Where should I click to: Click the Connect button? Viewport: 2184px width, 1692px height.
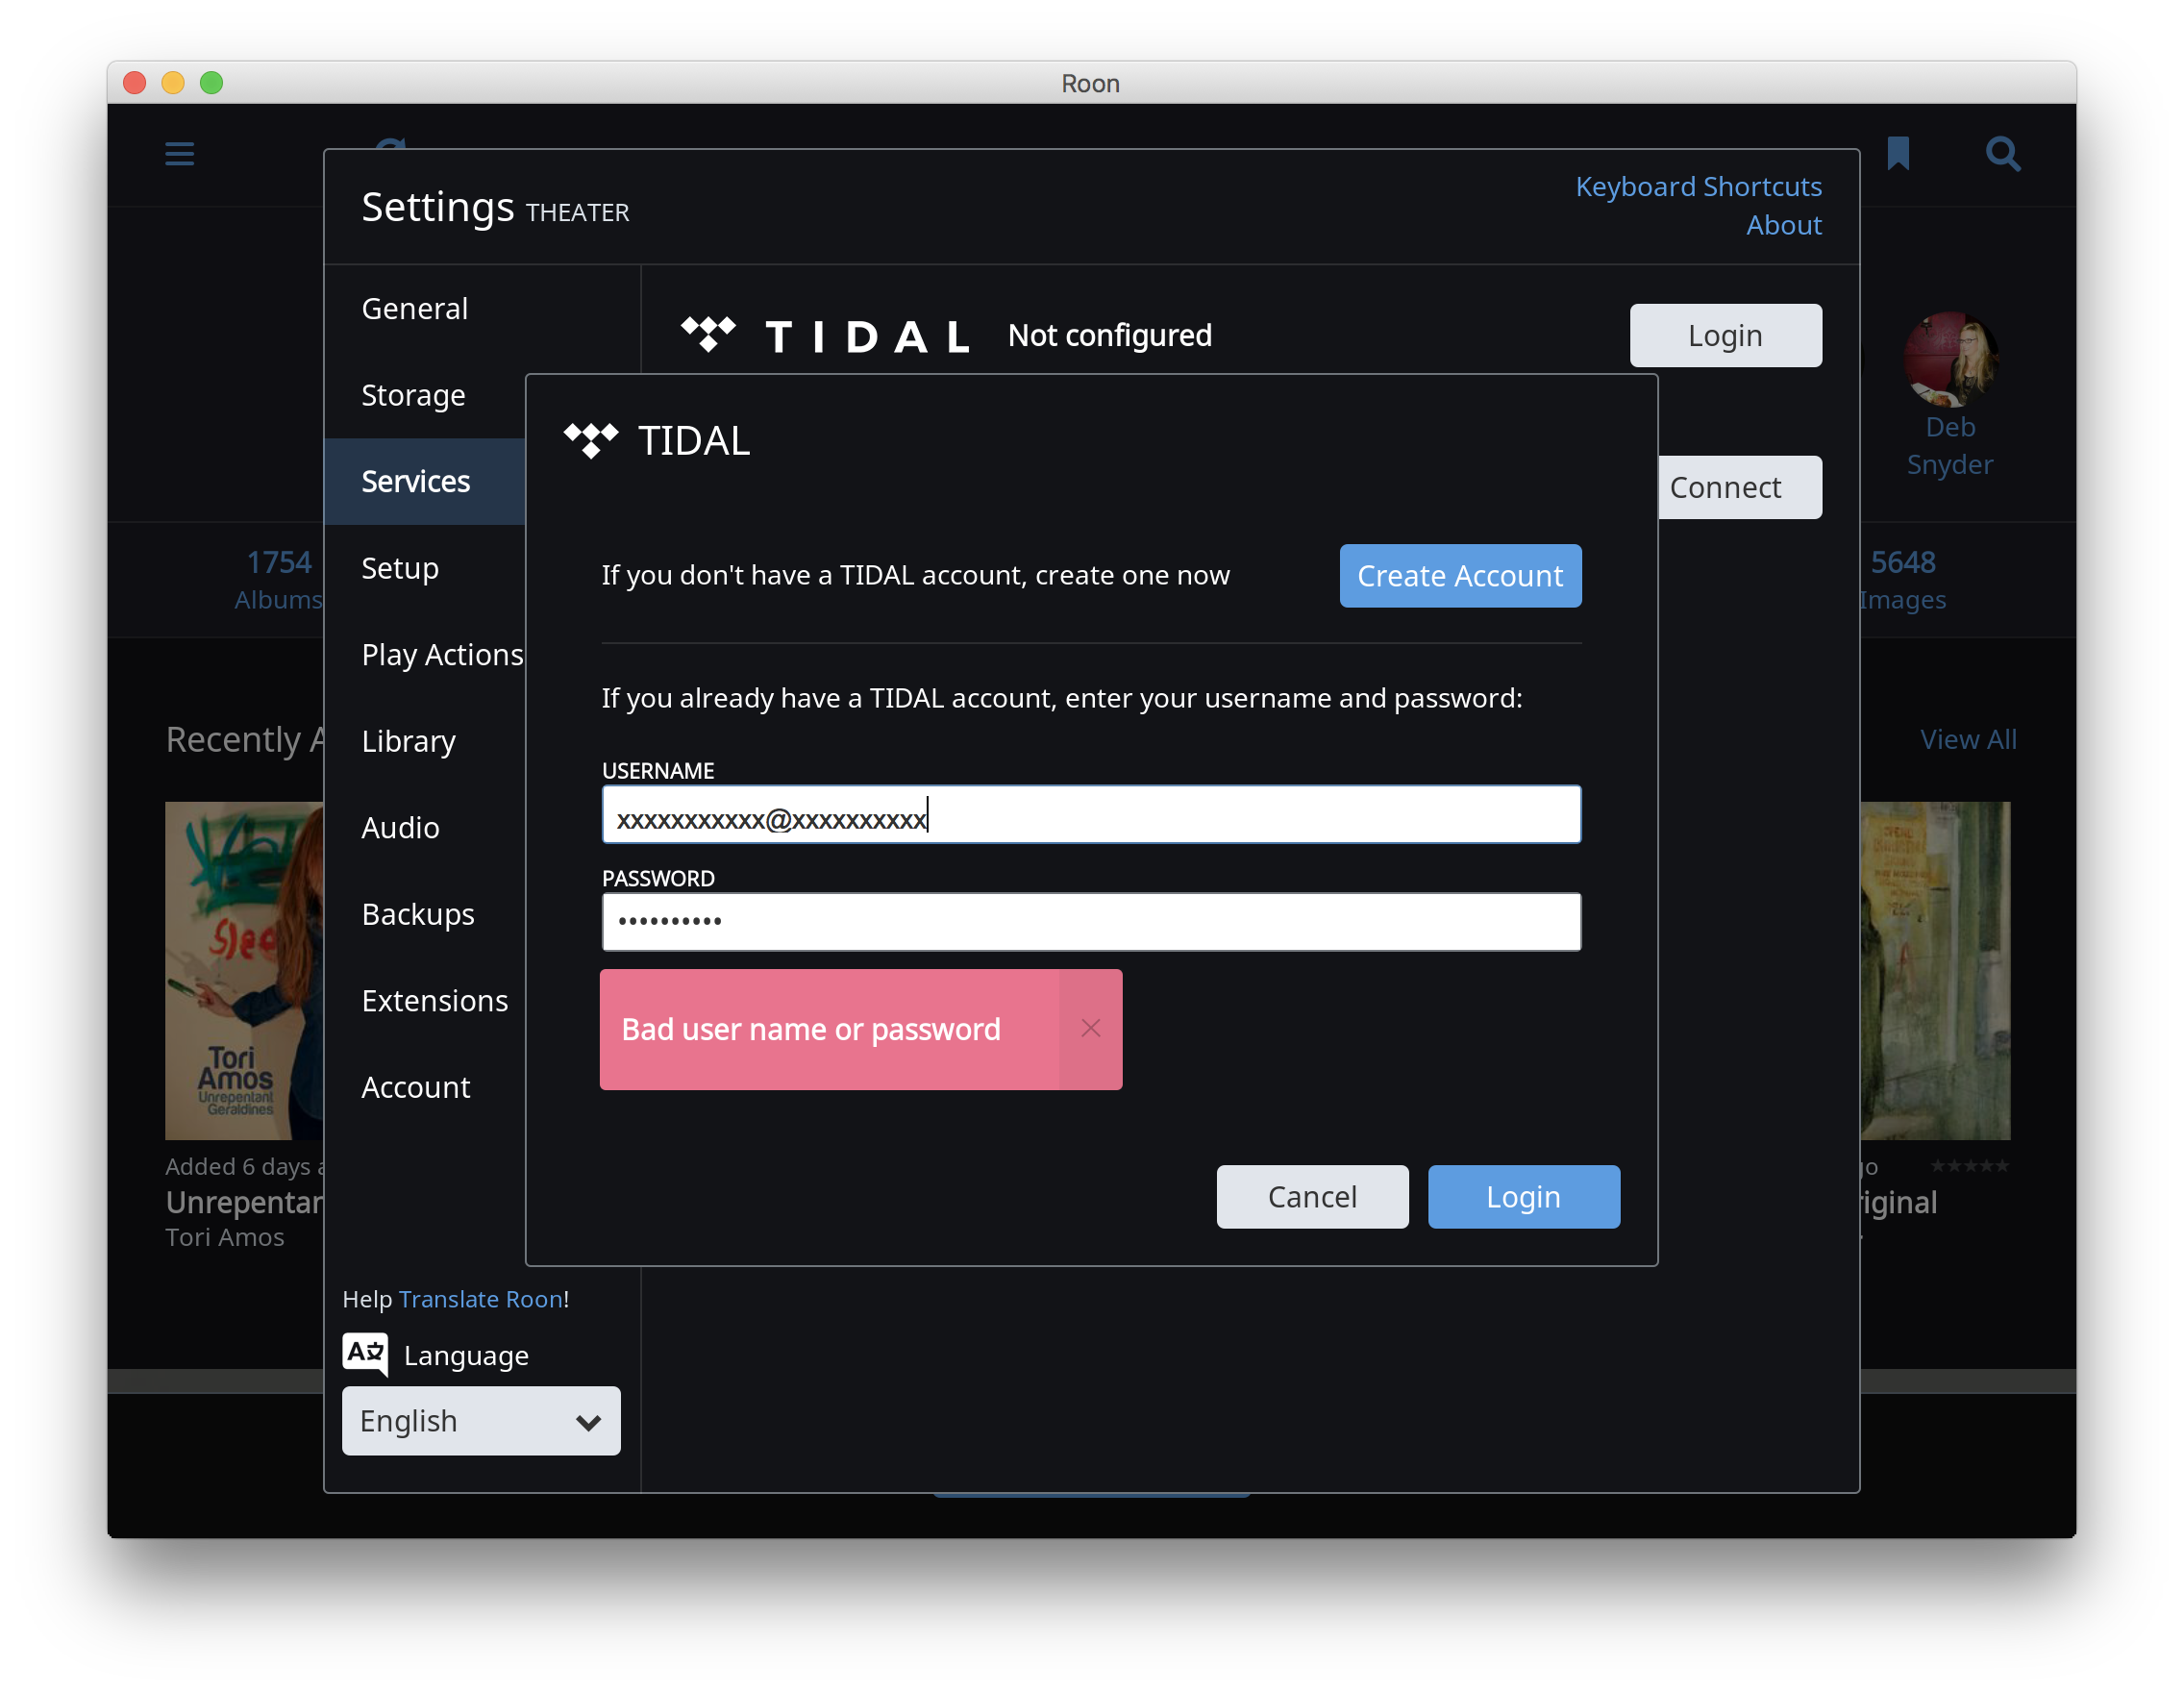tap(1739, 488)
